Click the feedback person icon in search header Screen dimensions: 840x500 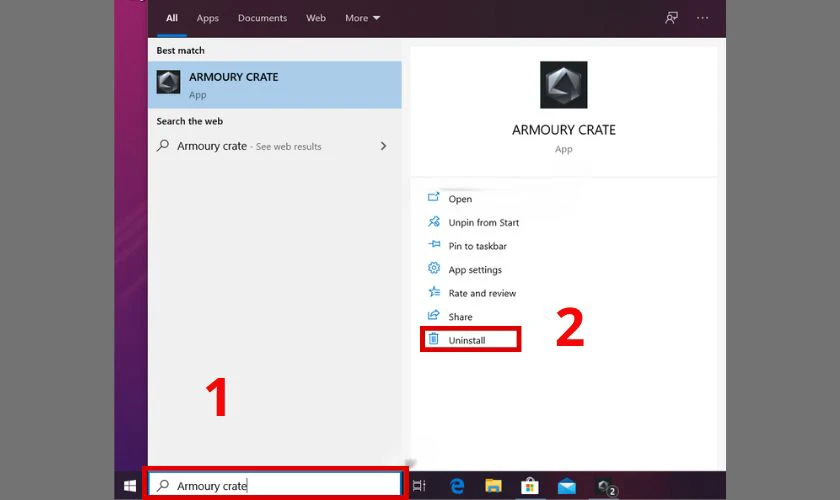(x=671, y=18)
